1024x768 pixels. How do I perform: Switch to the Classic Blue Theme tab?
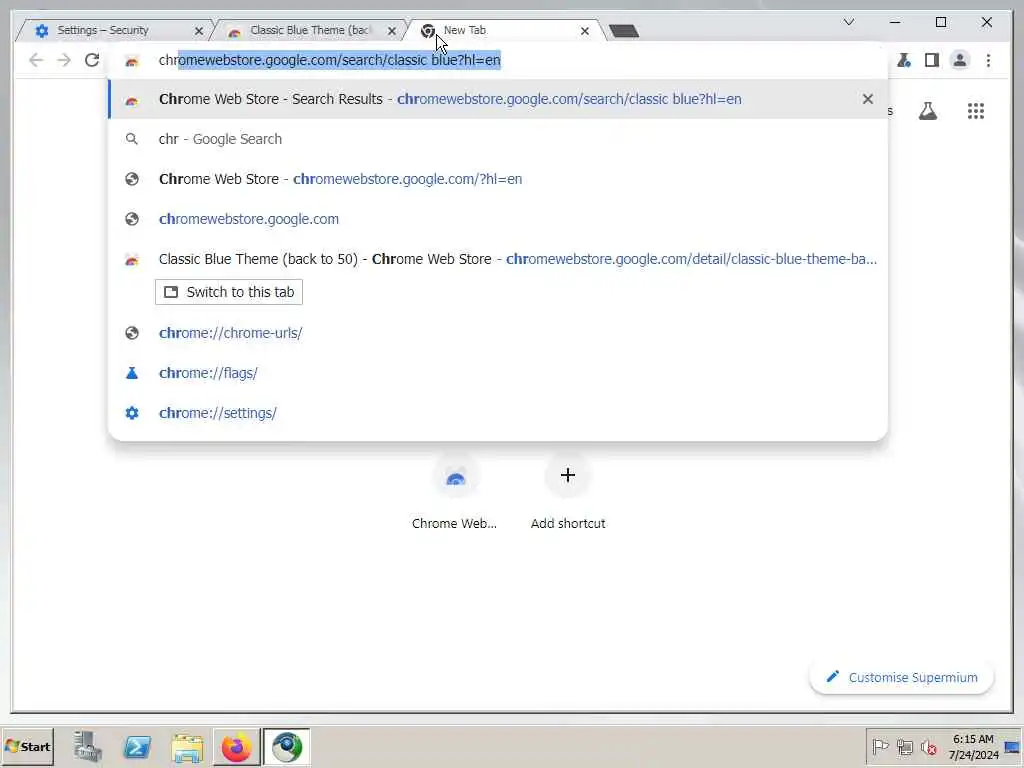pyautogui.click(x=308, y=30)
